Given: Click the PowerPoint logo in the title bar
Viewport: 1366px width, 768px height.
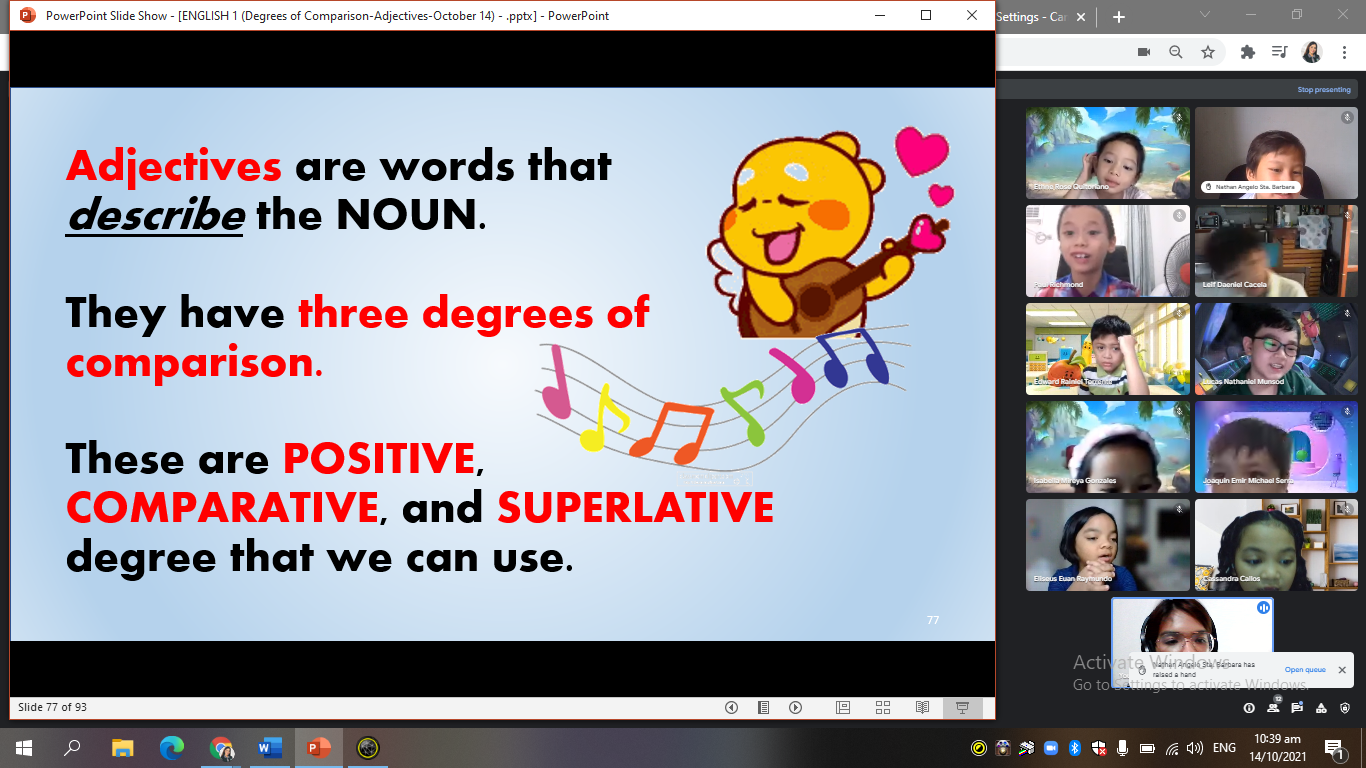Looking at the screenshot, I should (27, 15).
